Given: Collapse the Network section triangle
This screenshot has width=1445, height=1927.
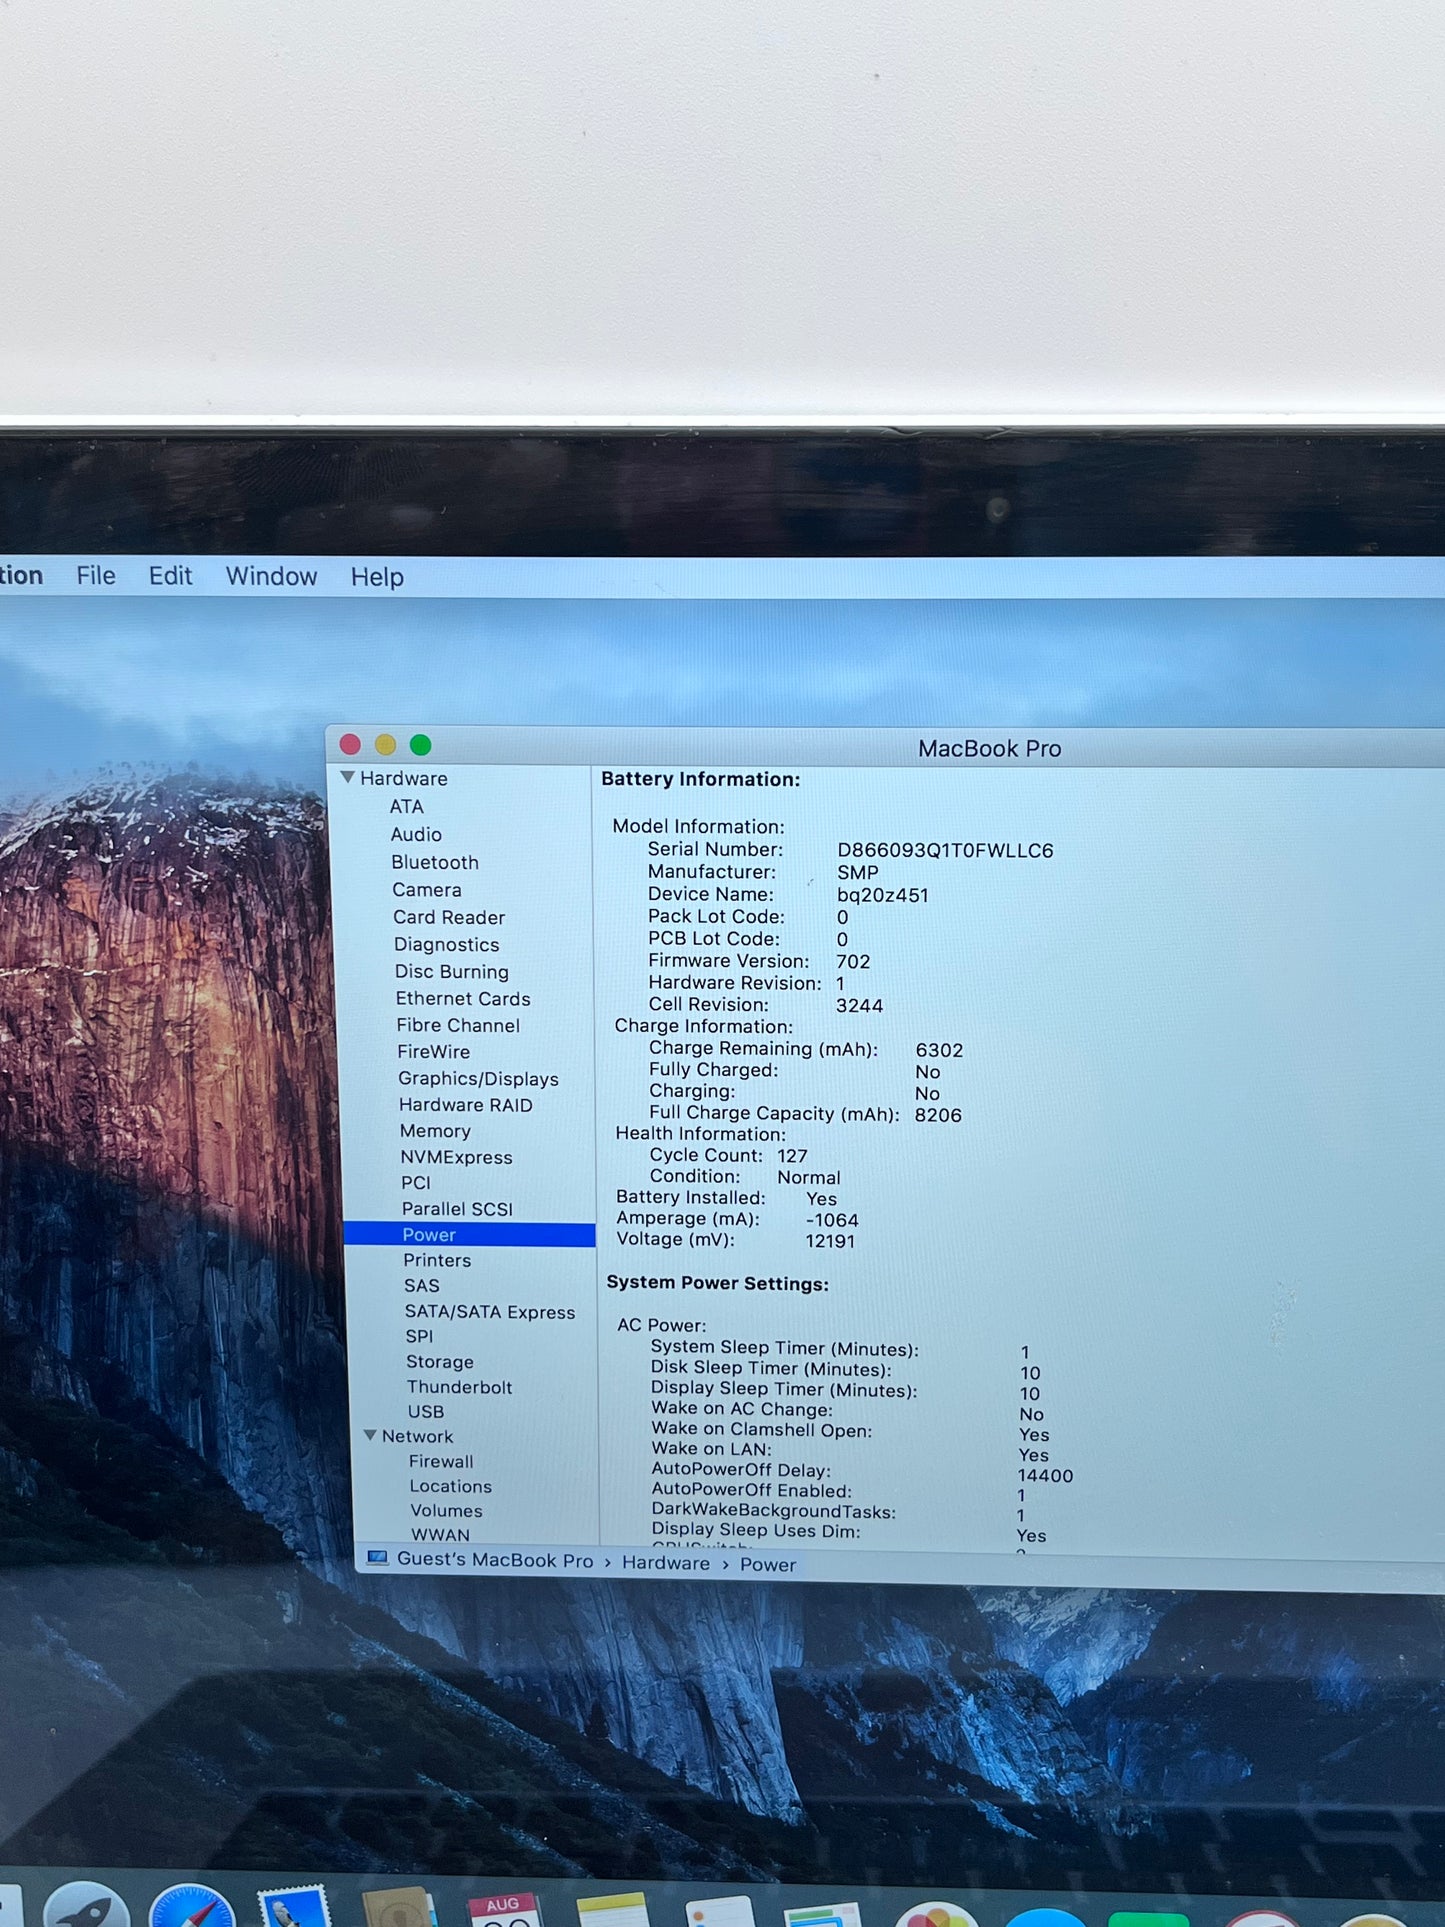Looking at the screenshot, I should (370, 1435).
